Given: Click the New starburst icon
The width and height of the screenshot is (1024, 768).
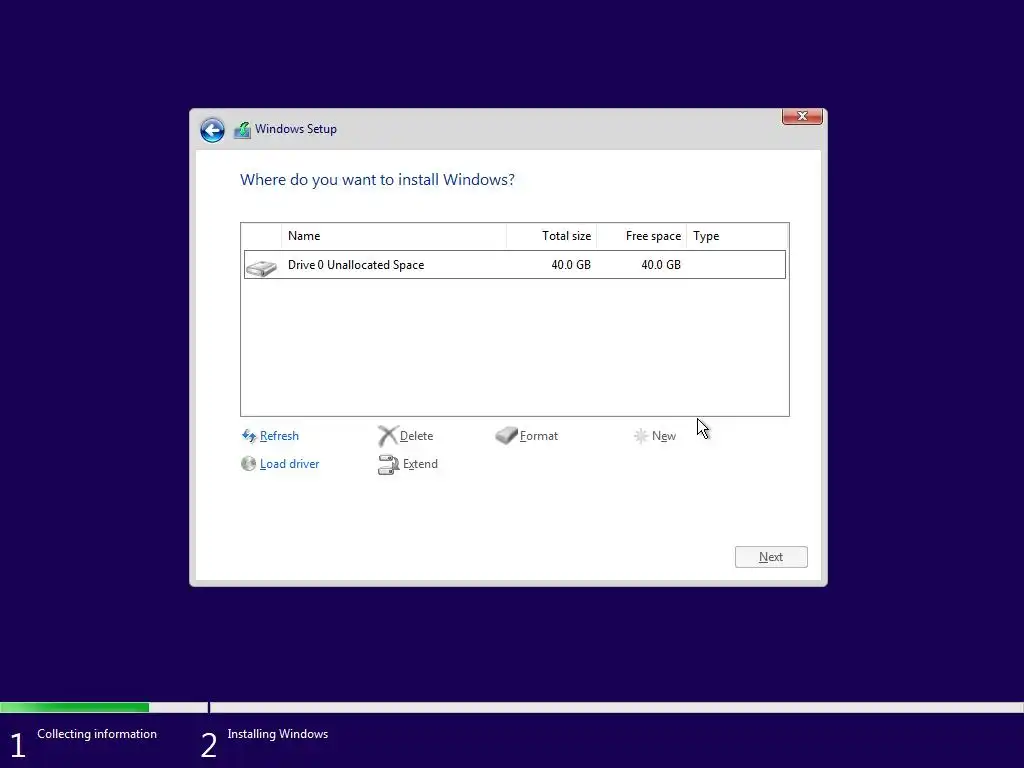Looking at the screenshot, I should tap(641, 436).
